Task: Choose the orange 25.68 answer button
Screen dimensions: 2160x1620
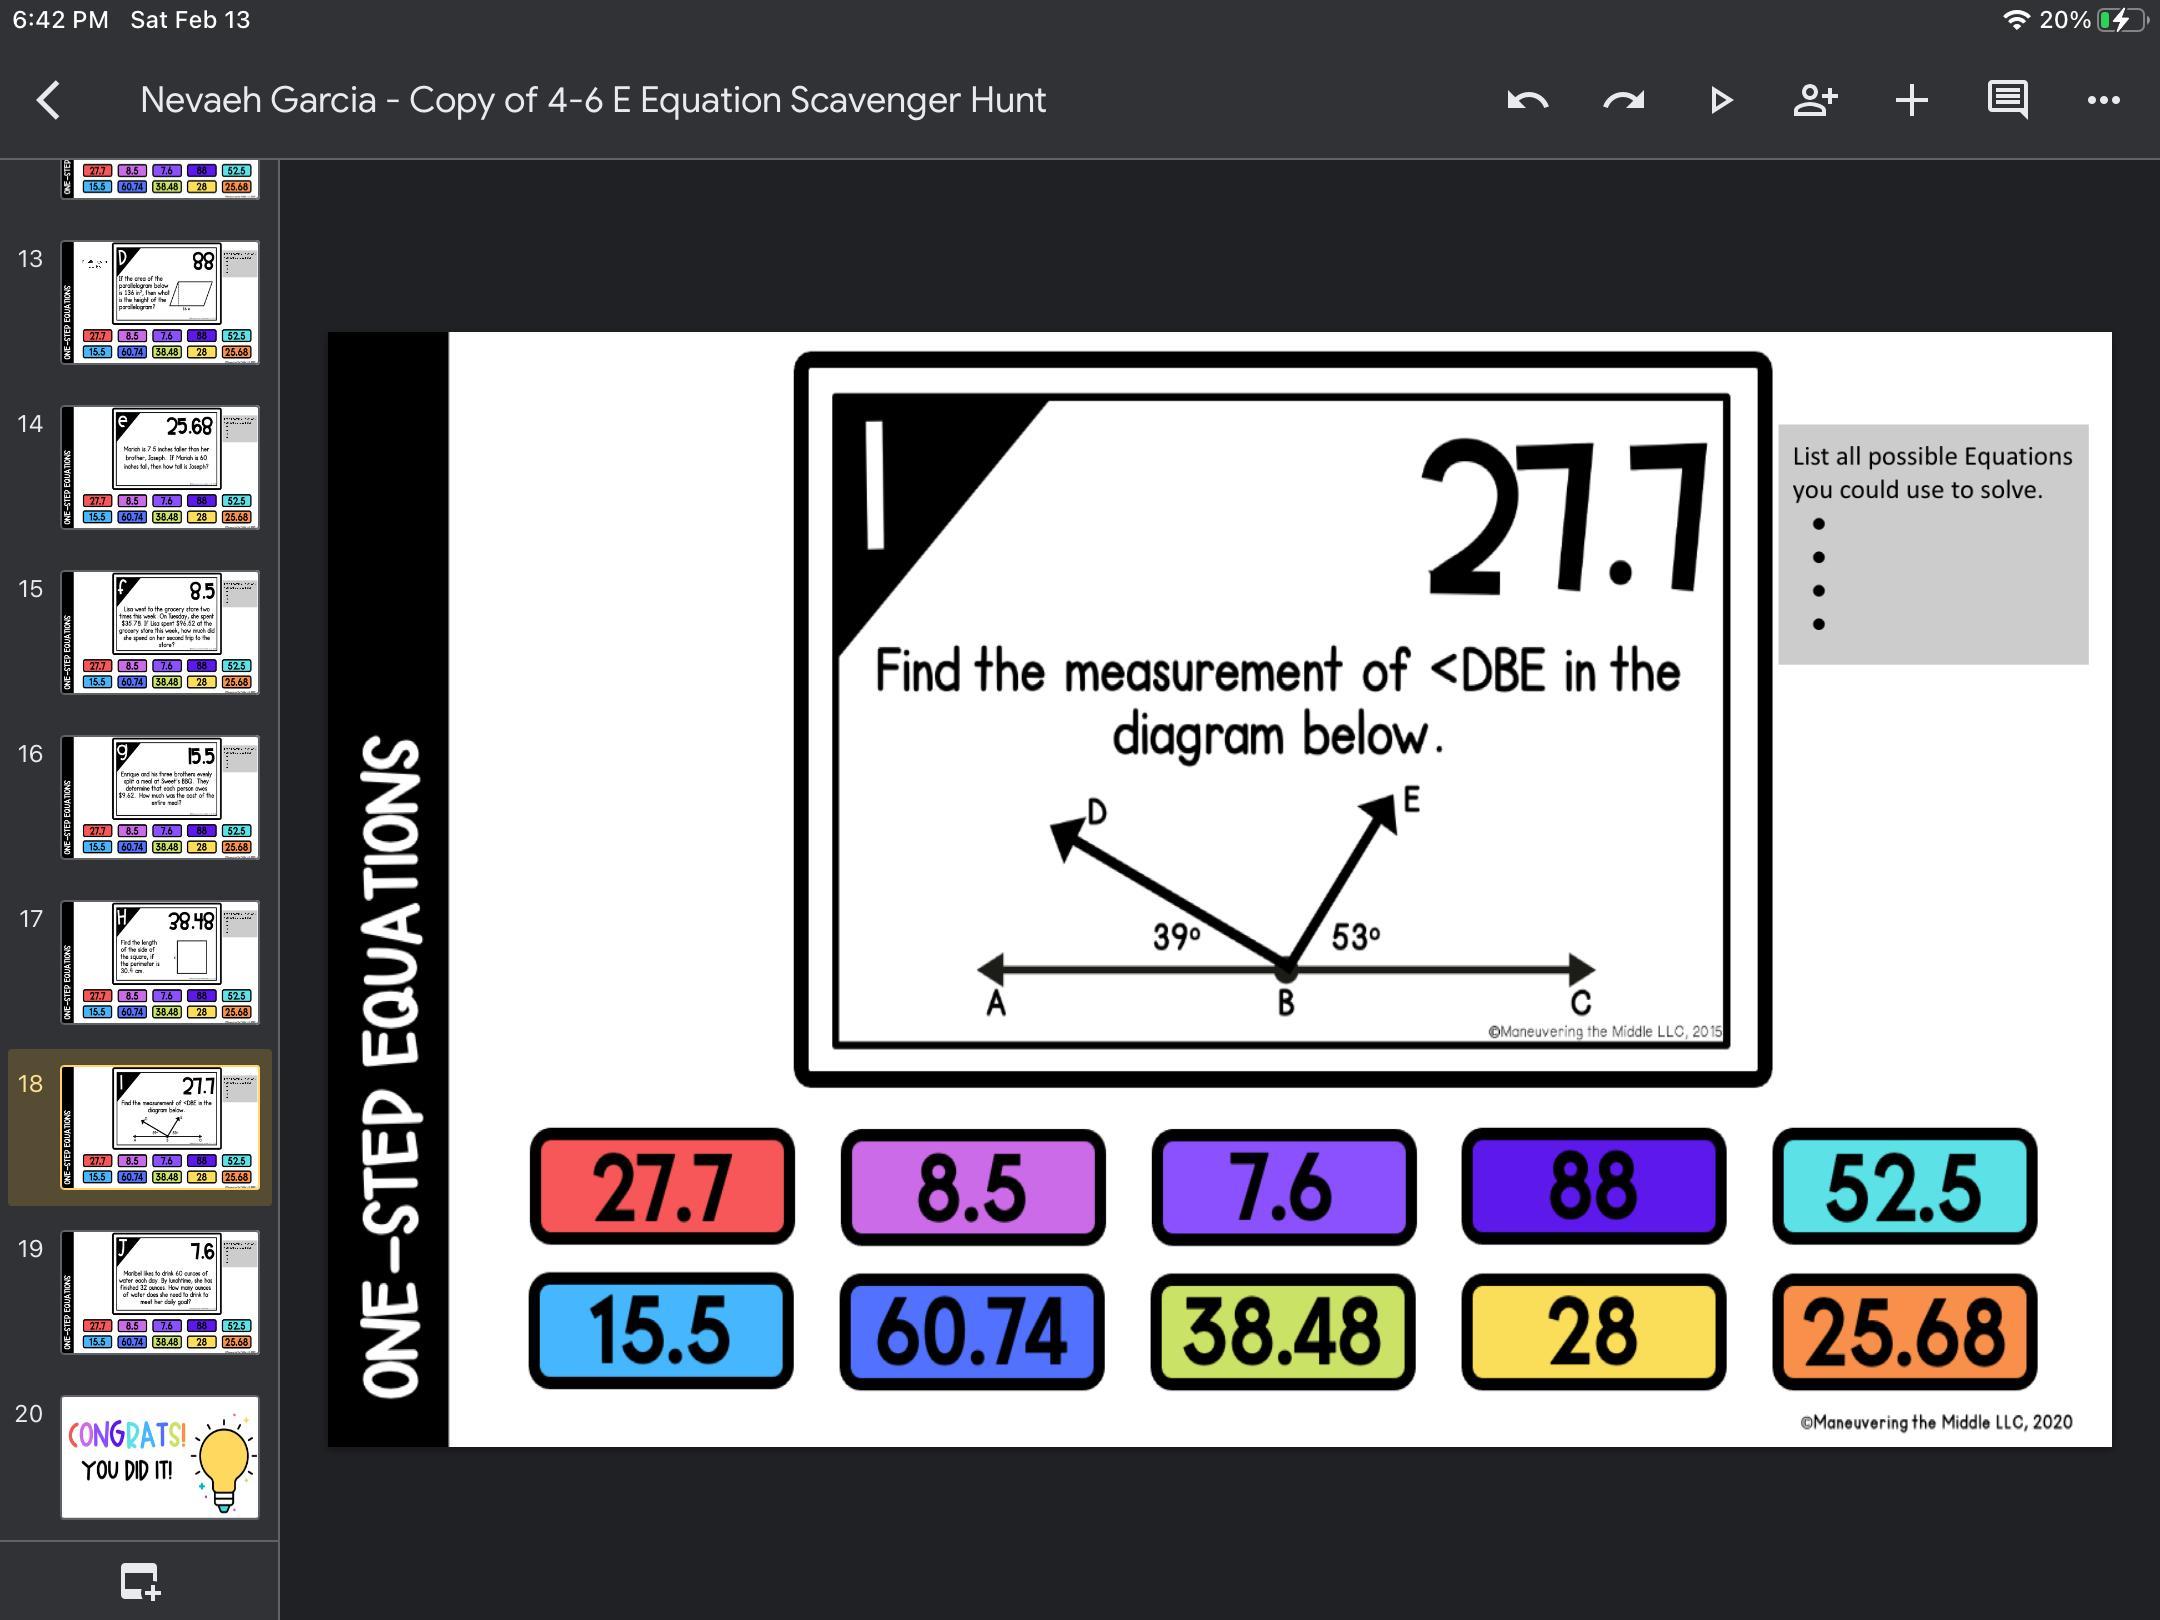Action: (x=1904, y=1331)
